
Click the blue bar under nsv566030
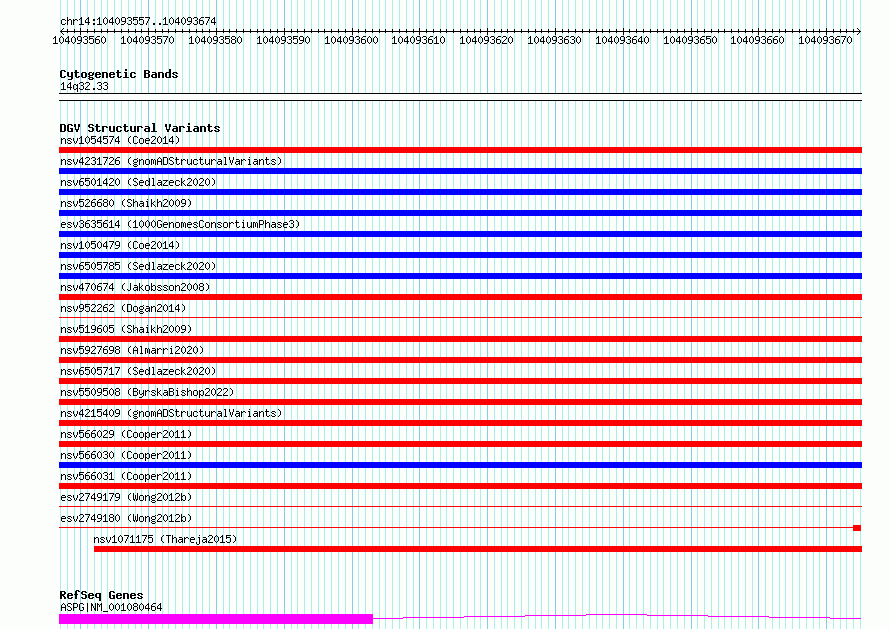(460, 465)
